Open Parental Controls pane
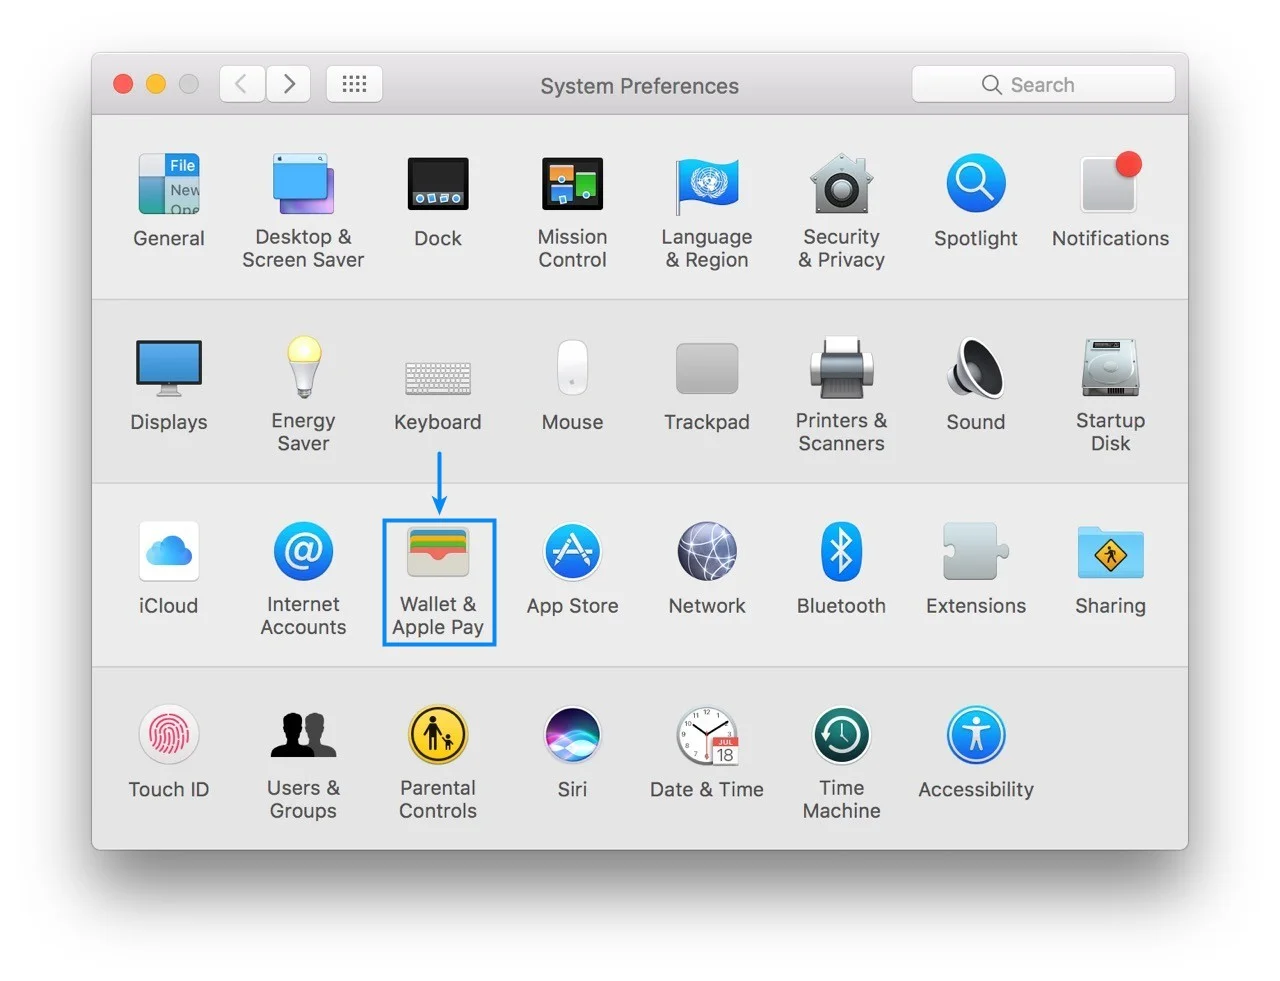The image size is (1280, 981). click(x=438, y=736)
